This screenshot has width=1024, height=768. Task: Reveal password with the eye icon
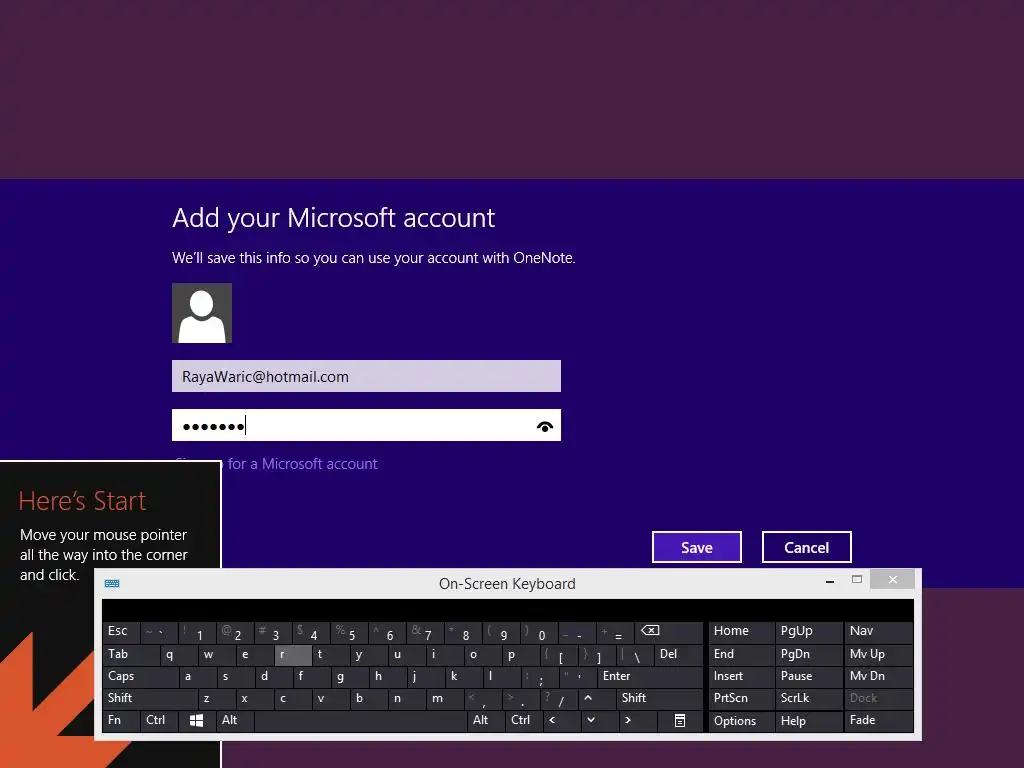(545, 426)
